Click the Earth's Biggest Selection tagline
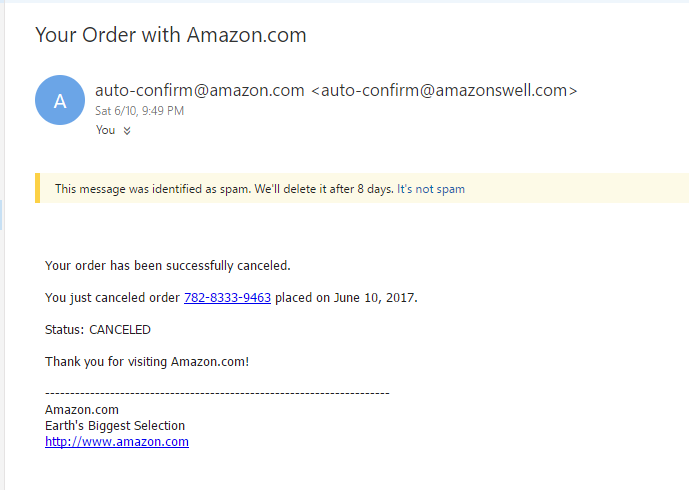Screen dimensions: 689x490 tap(115, 425)
